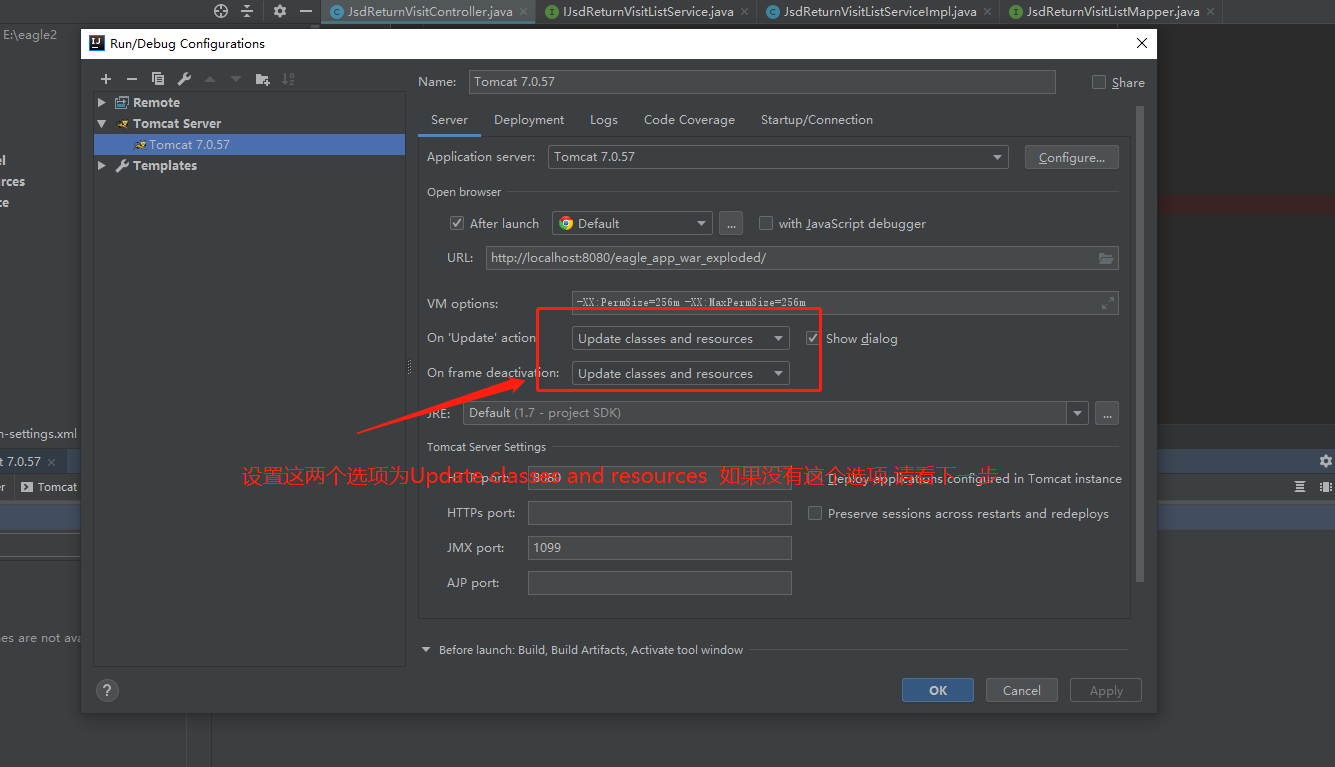
Task: Enable the with JavaScript debugger option
Action: pyautogui.click(x=765, y=223)
